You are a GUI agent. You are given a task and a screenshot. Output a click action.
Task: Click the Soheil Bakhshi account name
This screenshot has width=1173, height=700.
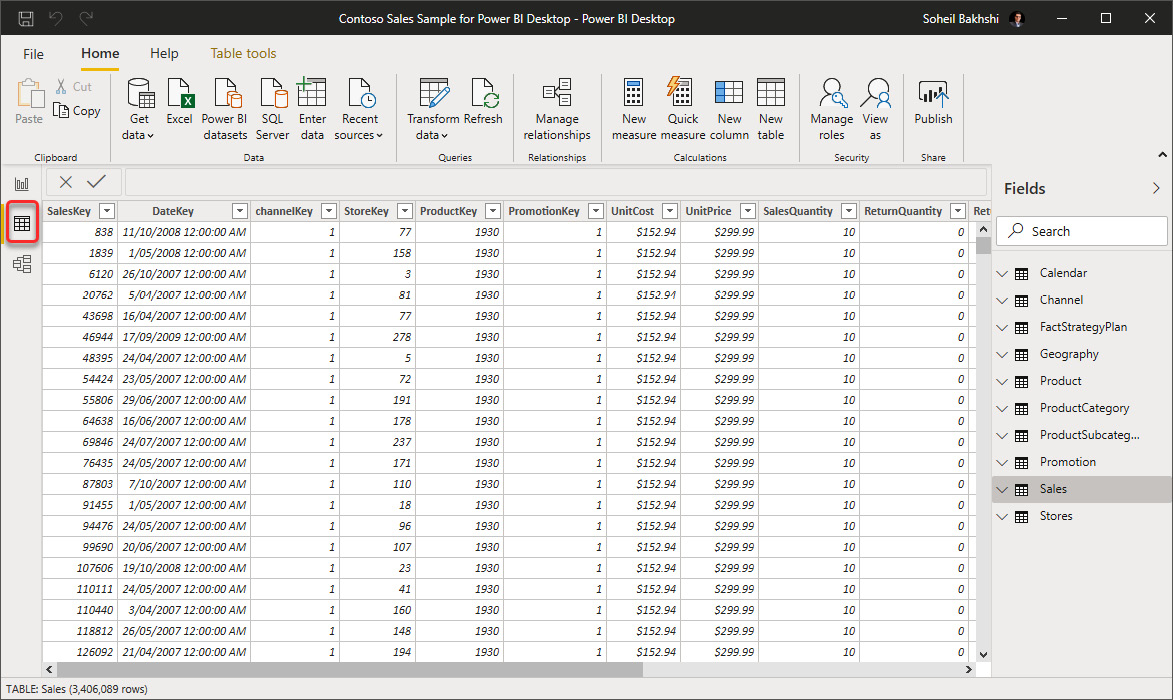point(960,19)
